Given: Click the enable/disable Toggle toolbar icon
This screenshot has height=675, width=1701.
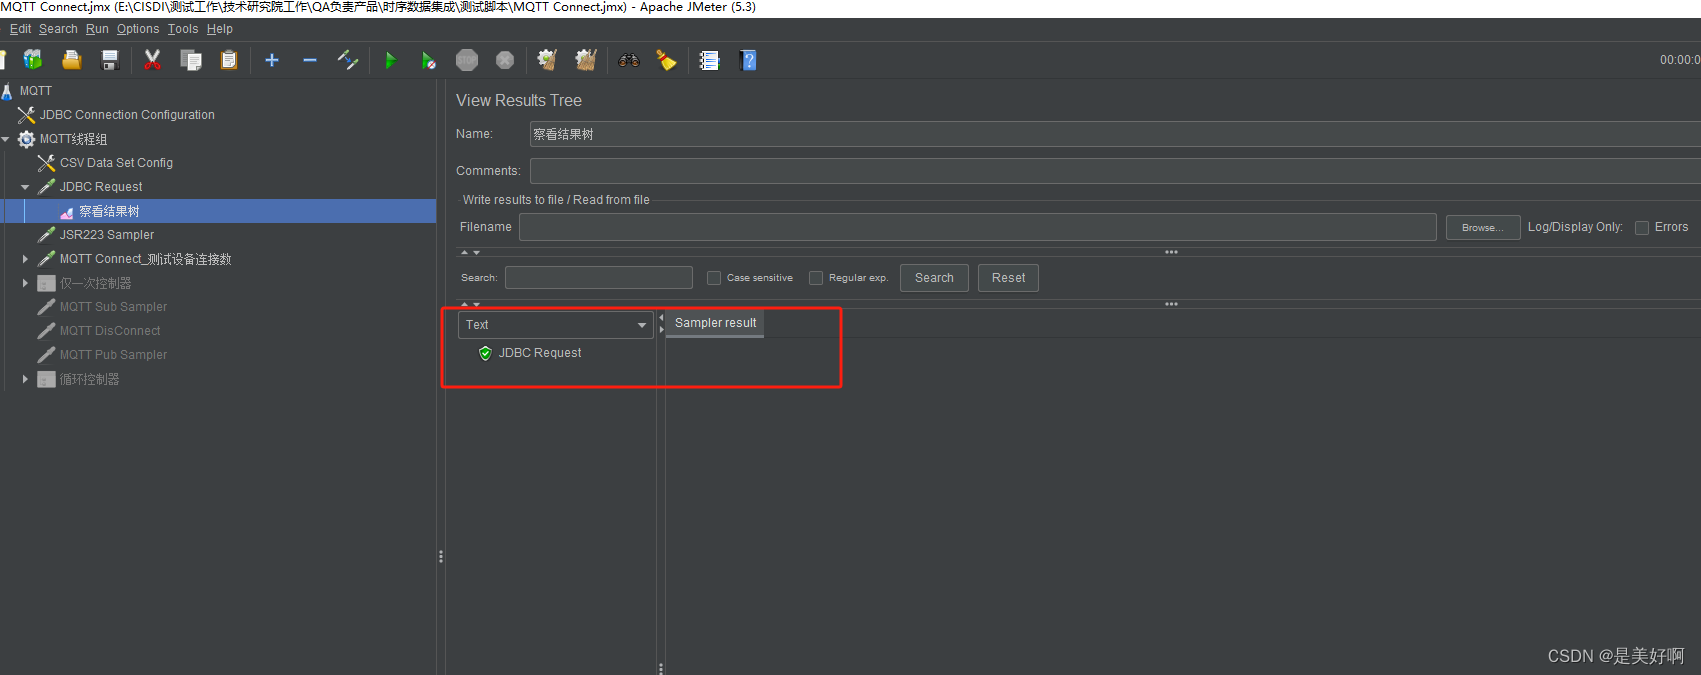Looking at the screenshot, I should 348,60.
